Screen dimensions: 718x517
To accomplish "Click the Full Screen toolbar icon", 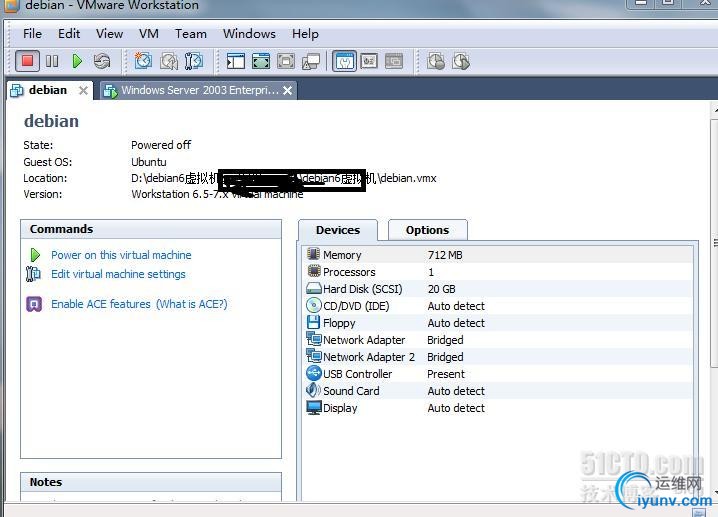I will (261, 61).
